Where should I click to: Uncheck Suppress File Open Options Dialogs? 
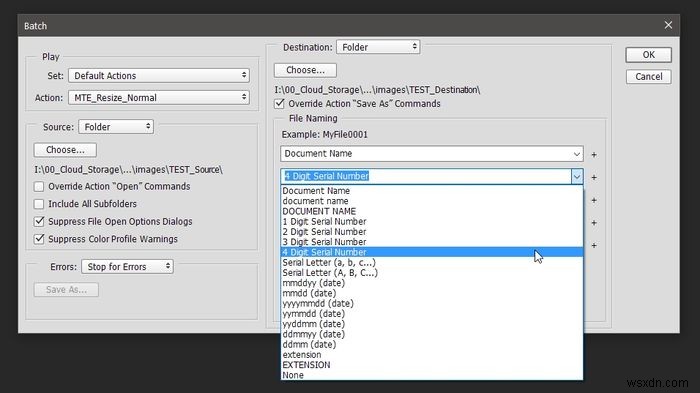point(39,222)
